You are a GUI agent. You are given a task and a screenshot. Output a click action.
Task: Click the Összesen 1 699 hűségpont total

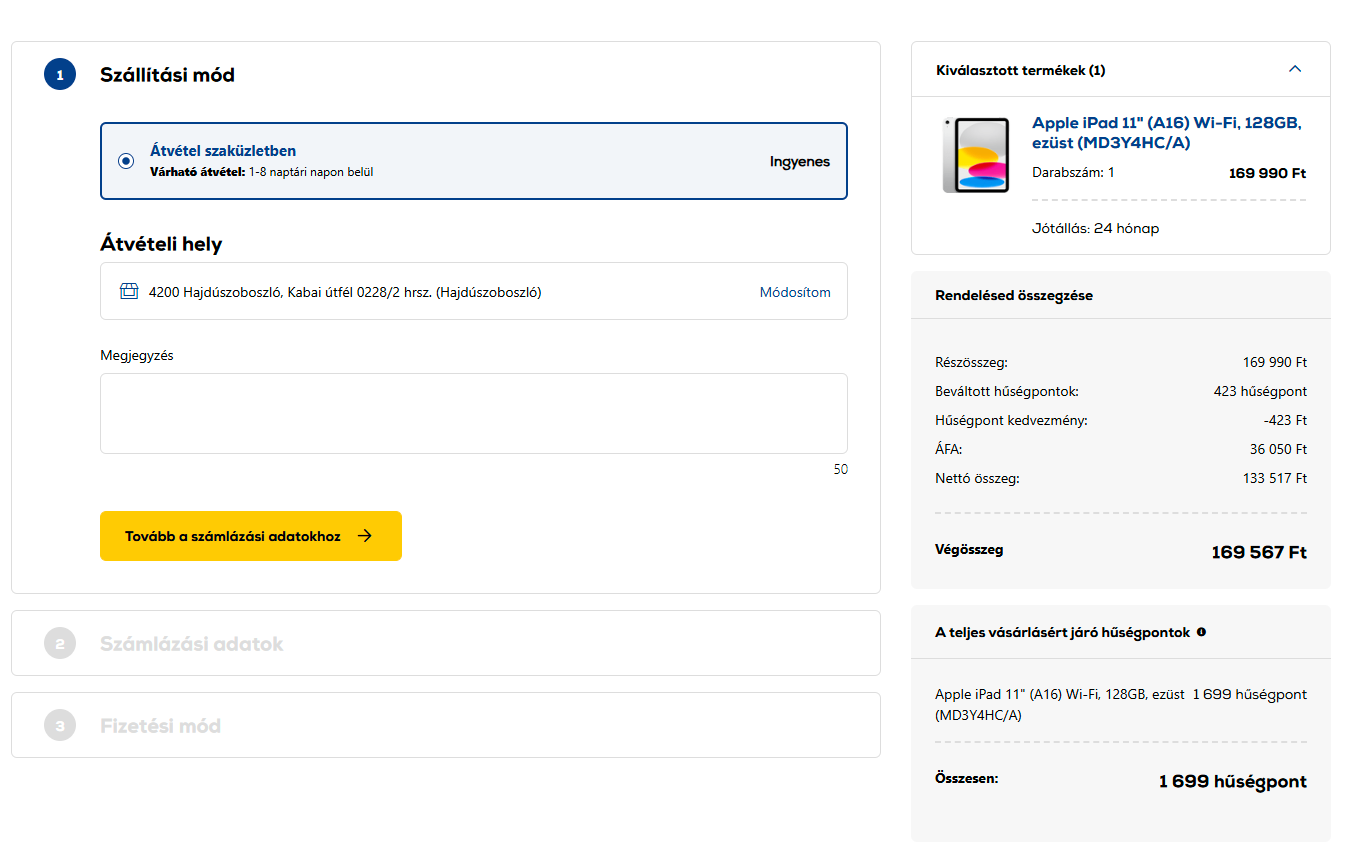coord(1233,781)
